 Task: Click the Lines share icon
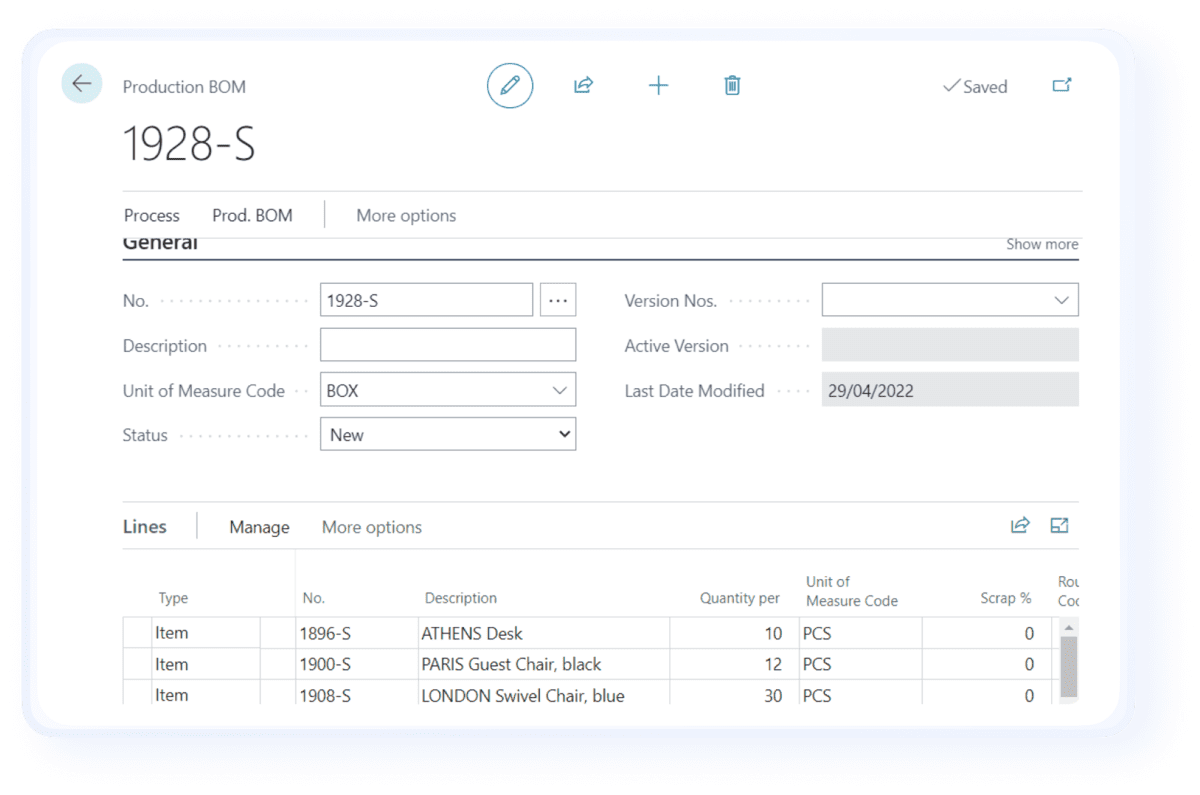point(1020,525)
